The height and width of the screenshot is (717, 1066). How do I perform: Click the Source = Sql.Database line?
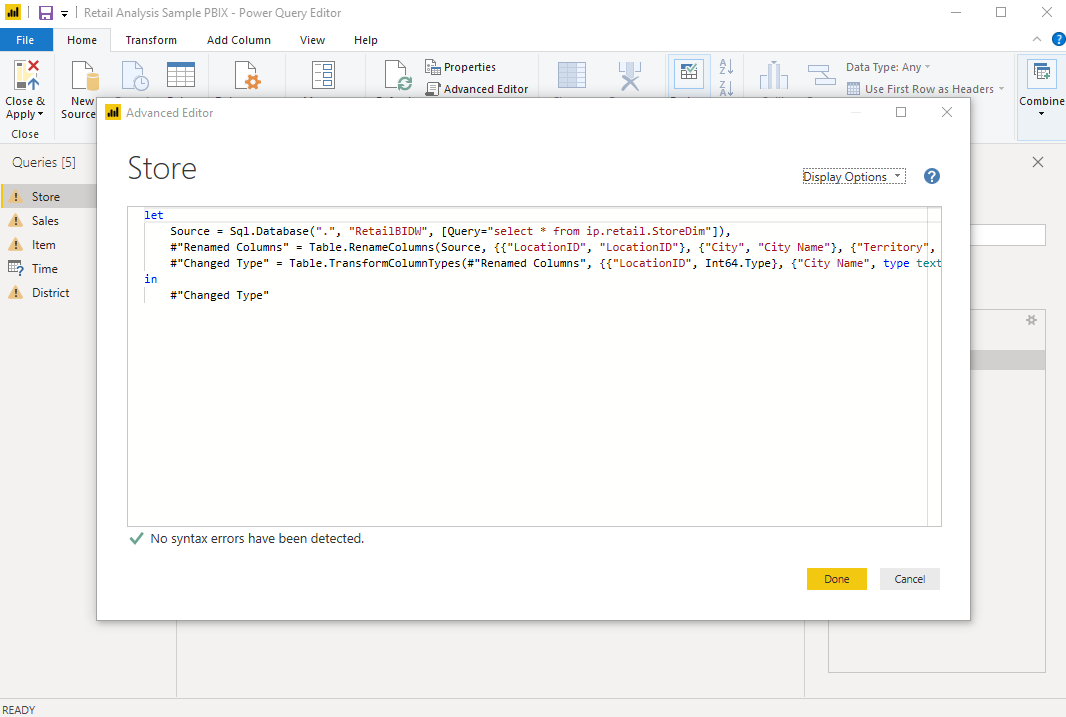[x=450, y=231]
